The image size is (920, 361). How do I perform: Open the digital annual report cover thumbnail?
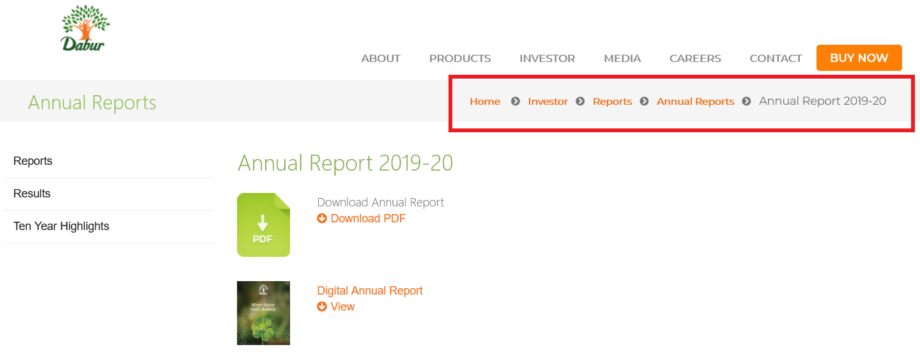pyautogui.click(x=263, y=313)
